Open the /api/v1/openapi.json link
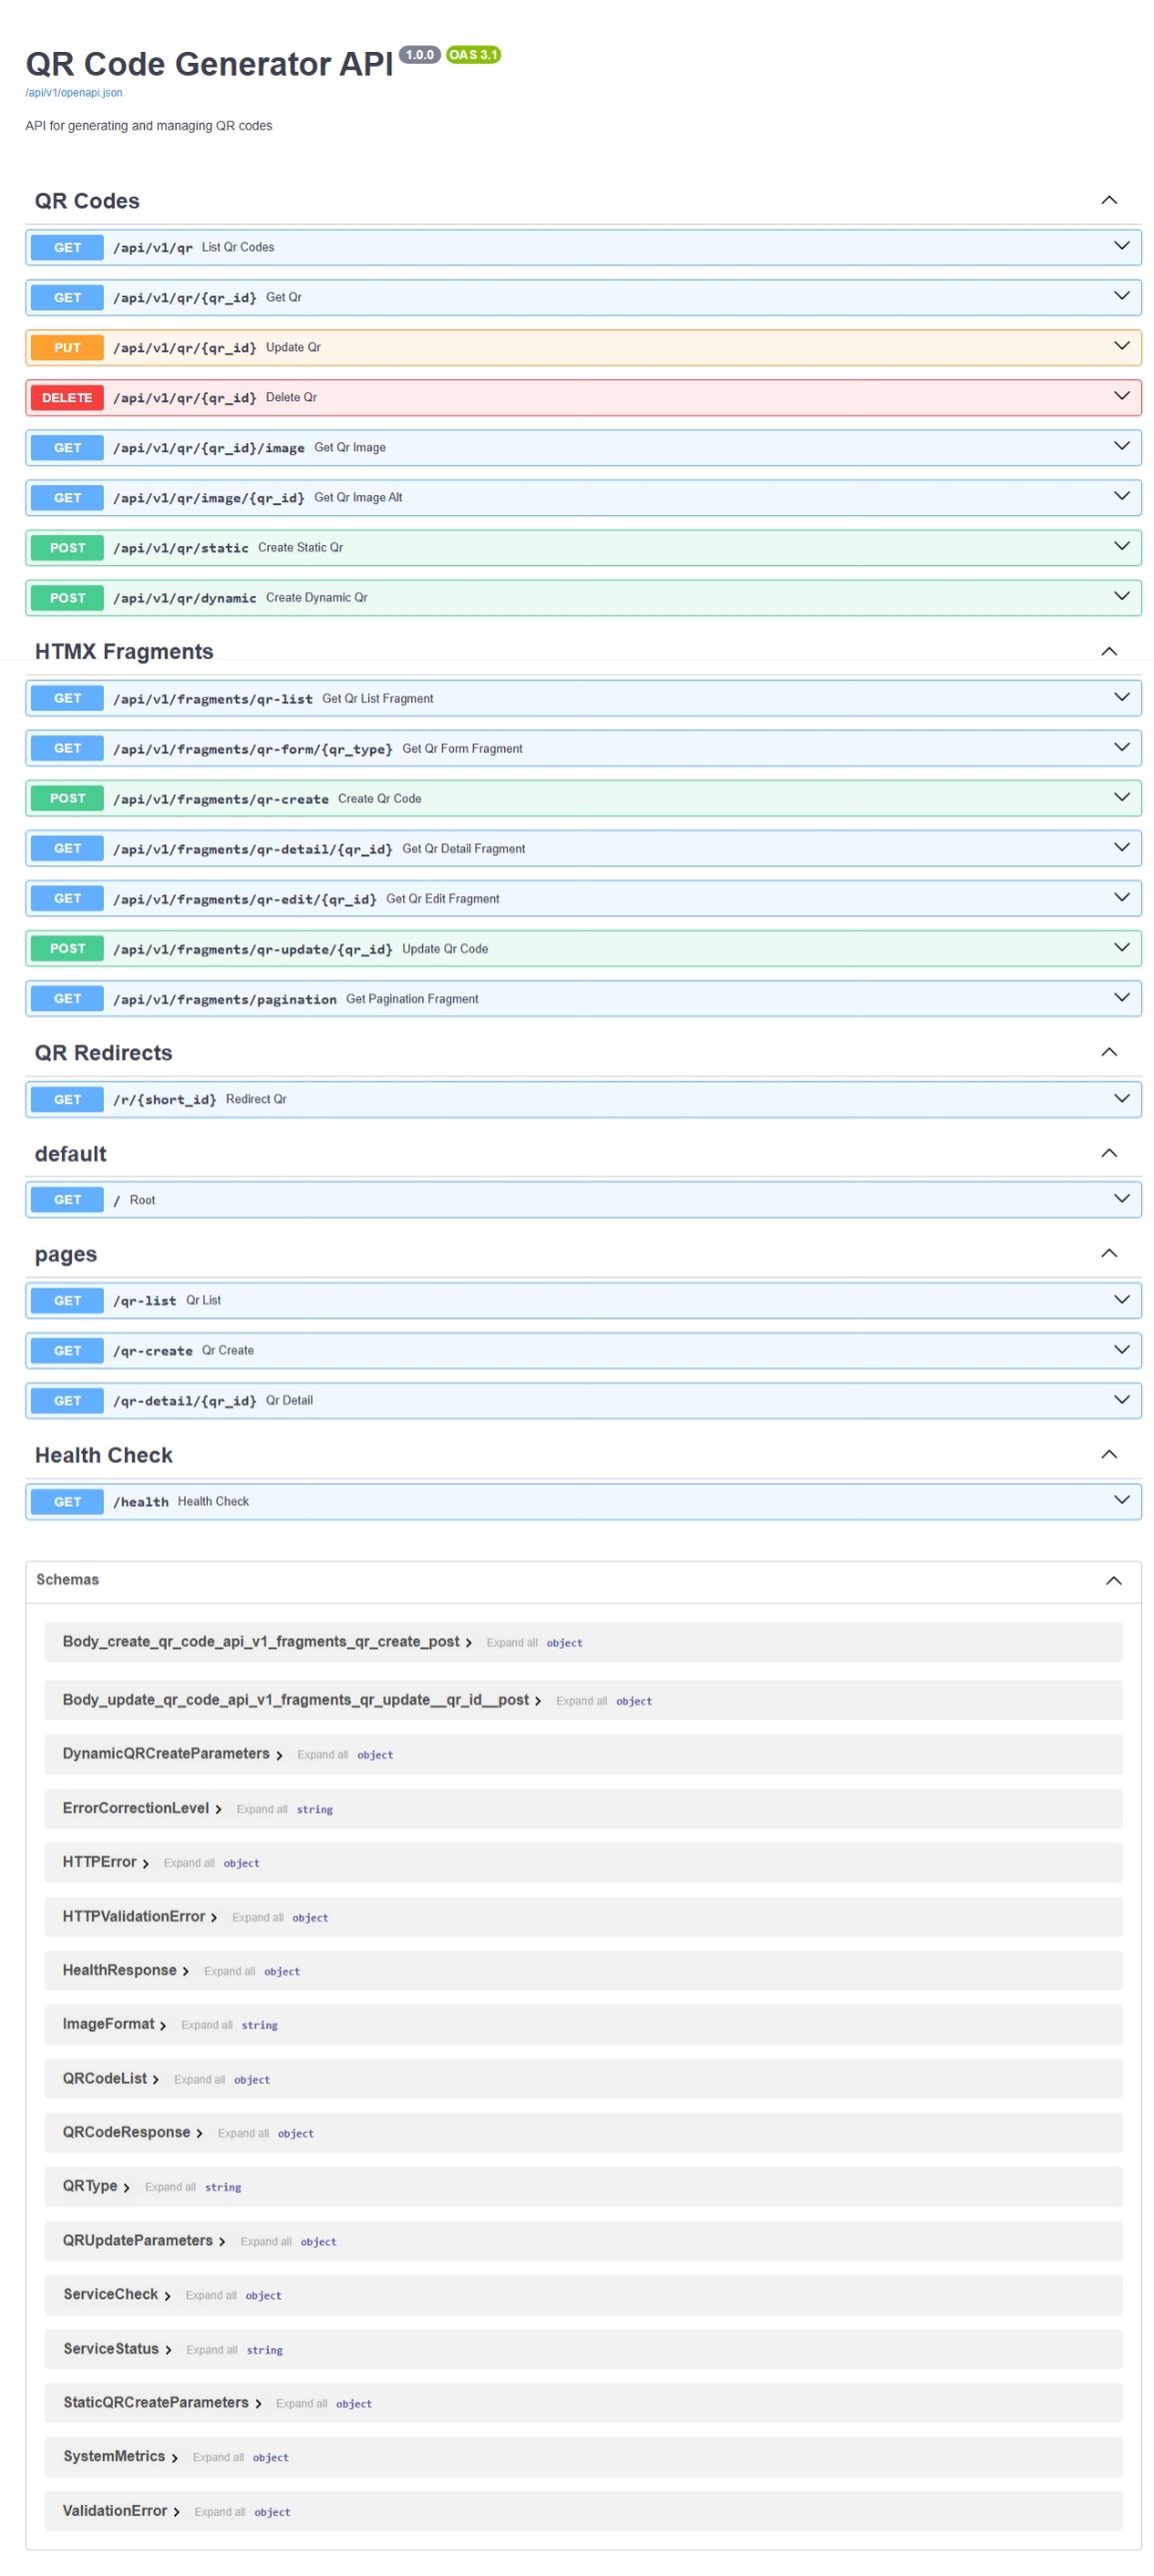 pyautogui.click(x=73, y=92)
